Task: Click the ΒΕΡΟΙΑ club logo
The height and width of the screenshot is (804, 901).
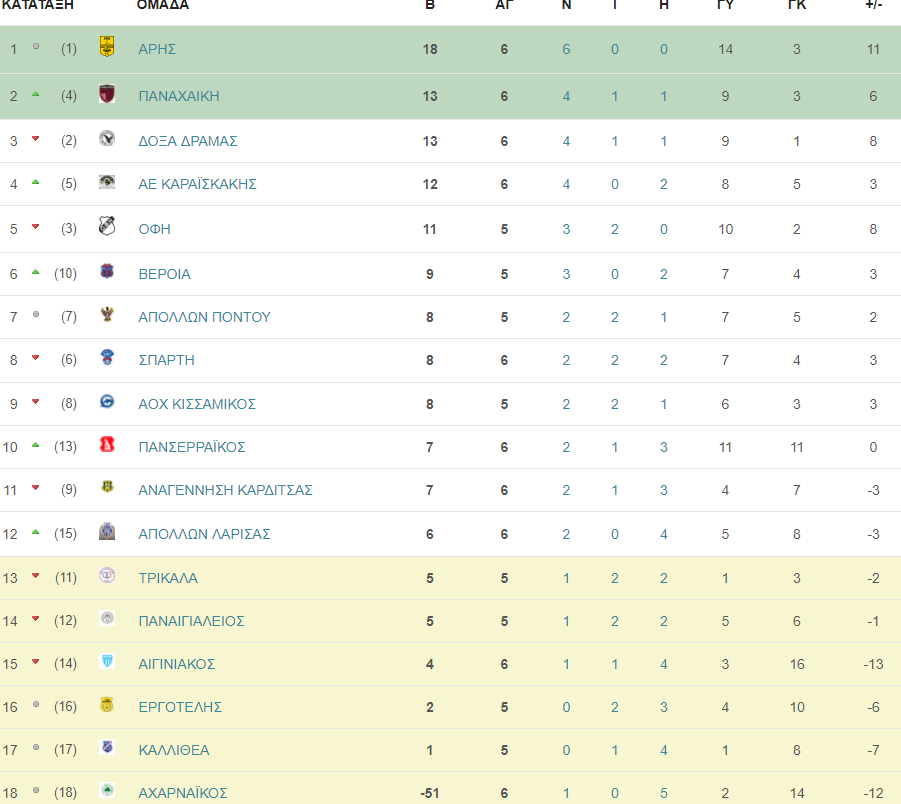Action: click(107, 271)
